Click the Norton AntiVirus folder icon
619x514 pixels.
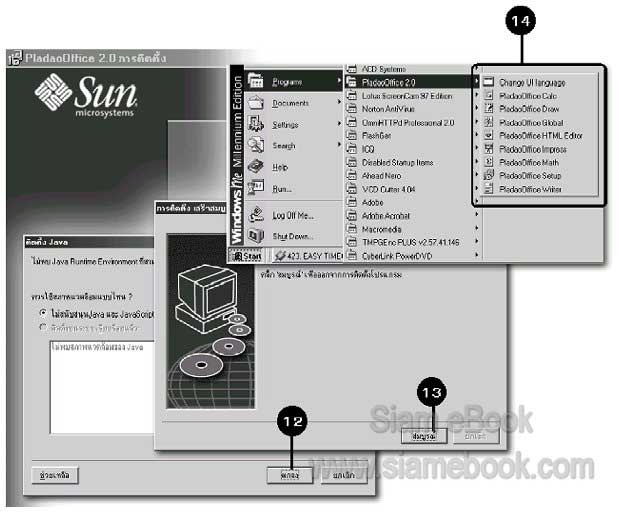click(x=351, y=109)
